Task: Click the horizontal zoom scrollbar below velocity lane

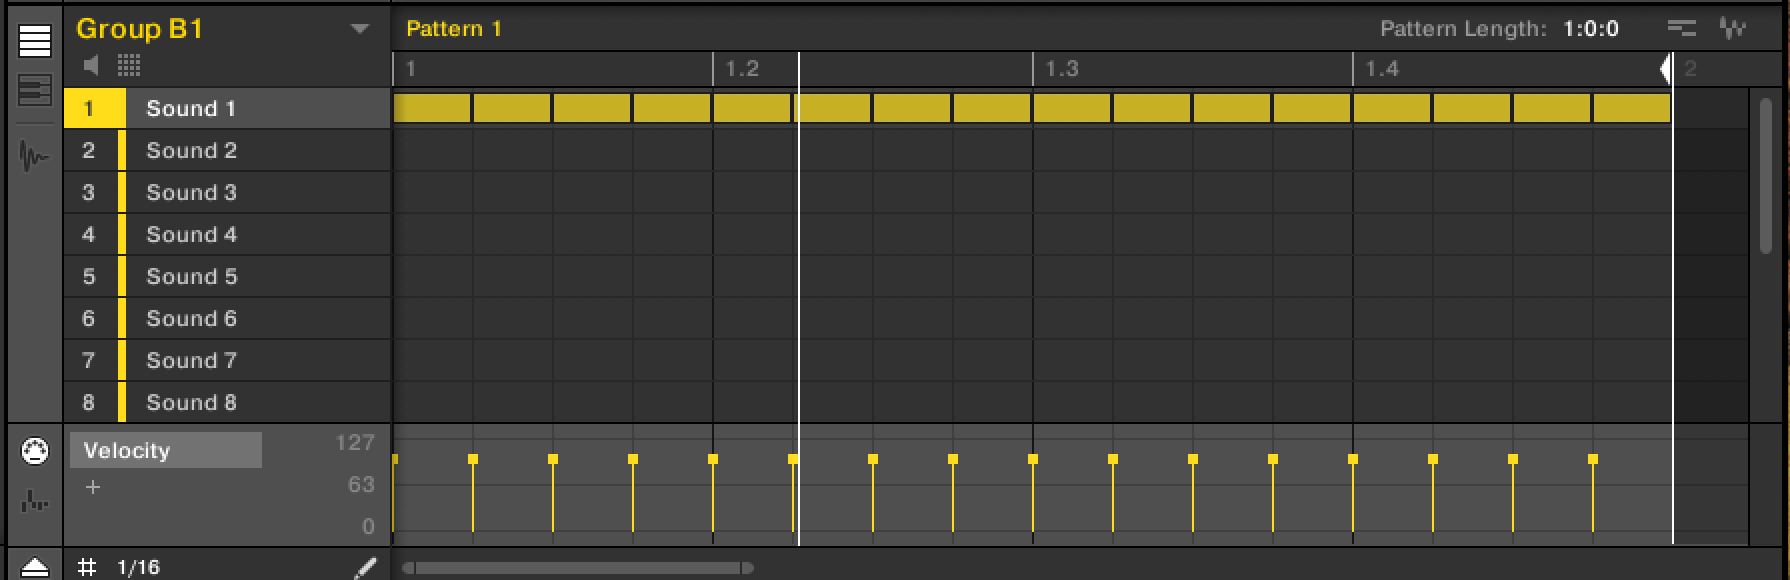Action: pyautogui.click(x=578, y=568)
